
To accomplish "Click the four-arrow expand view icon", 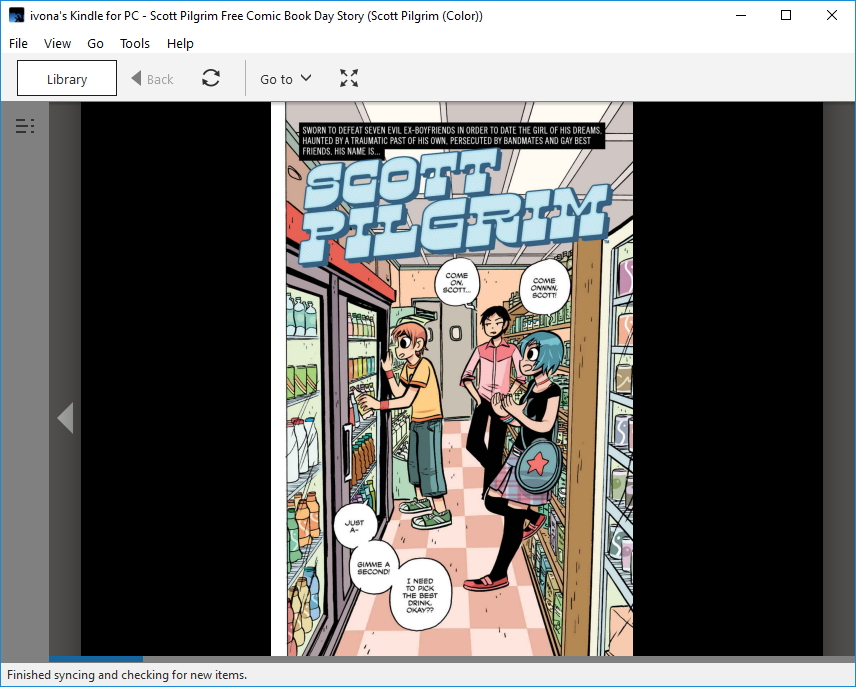I will (349, 78).
